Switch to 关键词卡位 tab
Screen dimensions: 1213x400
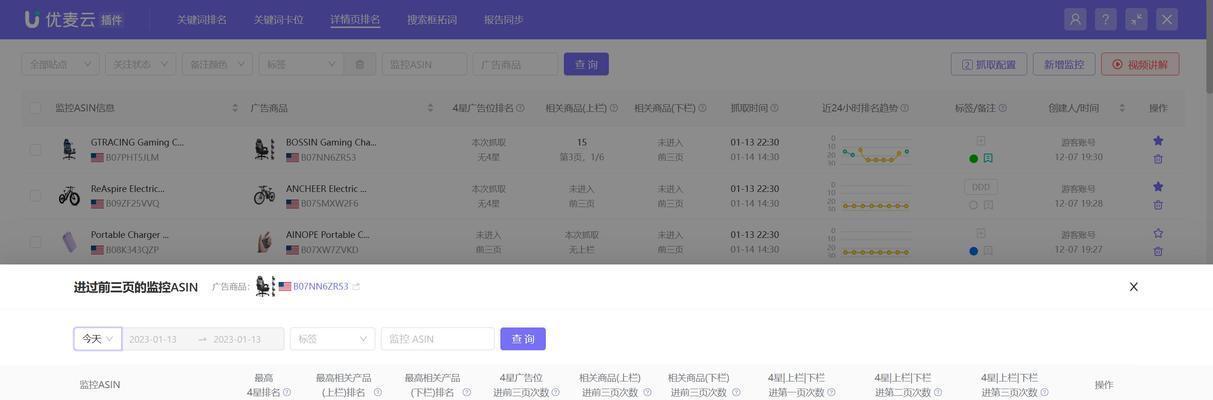(x=279, y=20)
